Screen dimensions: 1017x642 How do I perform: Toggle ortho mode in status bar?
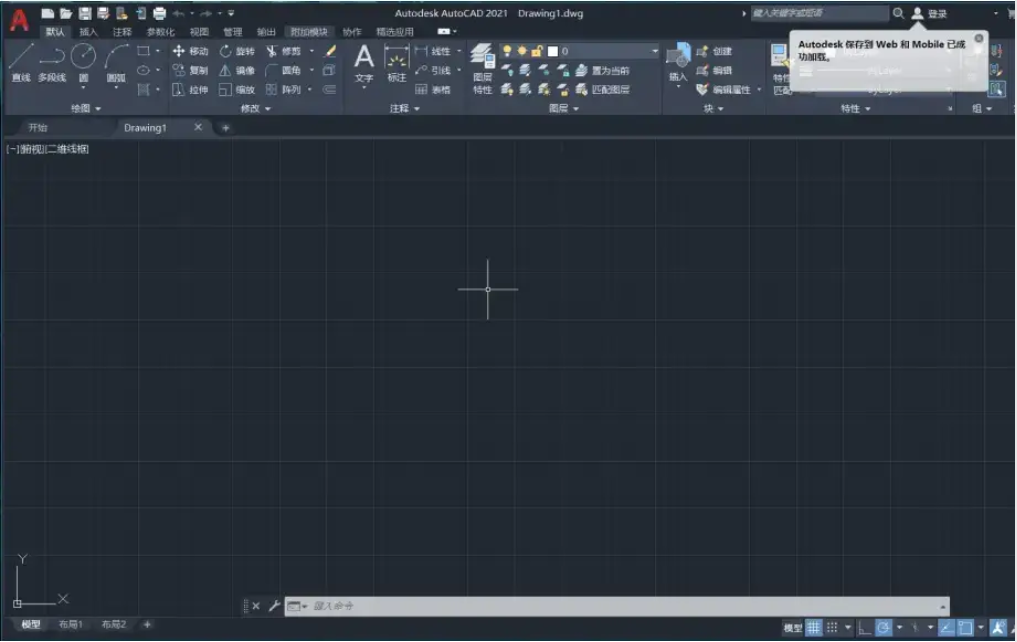(x=865, y=627)
